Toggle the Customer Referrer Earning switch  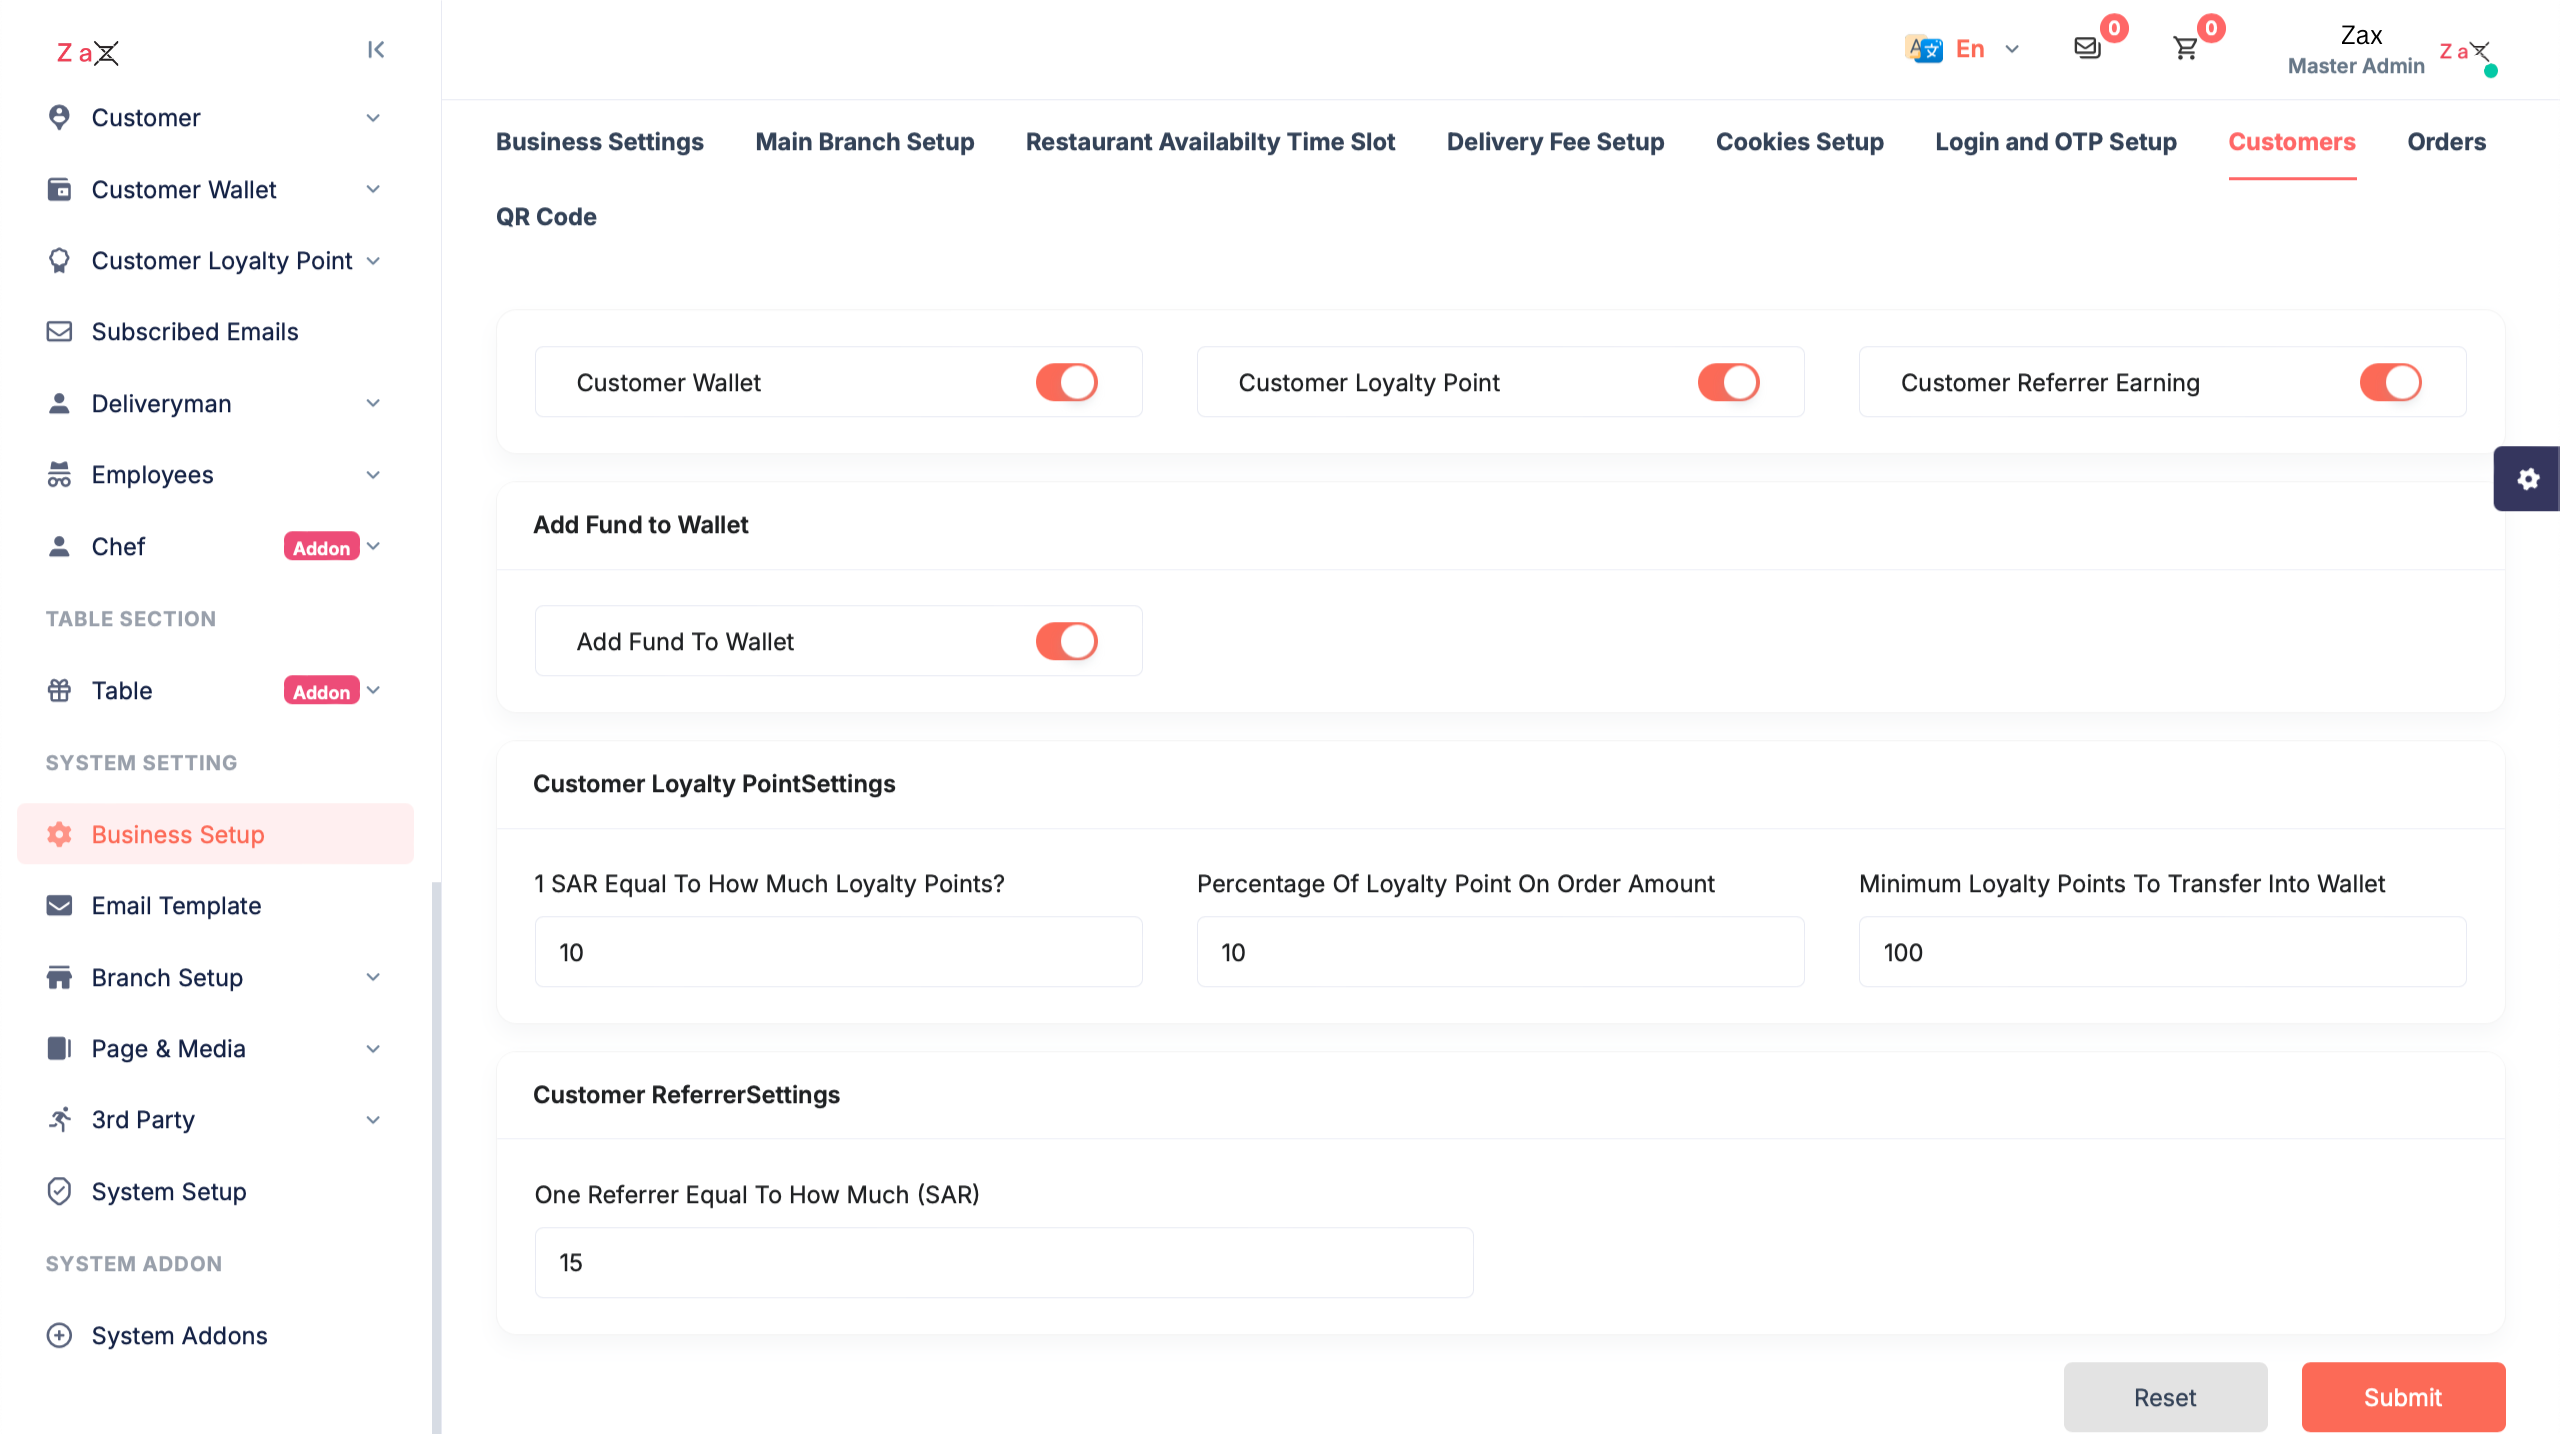pyautogui.click(x=2390, y=382)
